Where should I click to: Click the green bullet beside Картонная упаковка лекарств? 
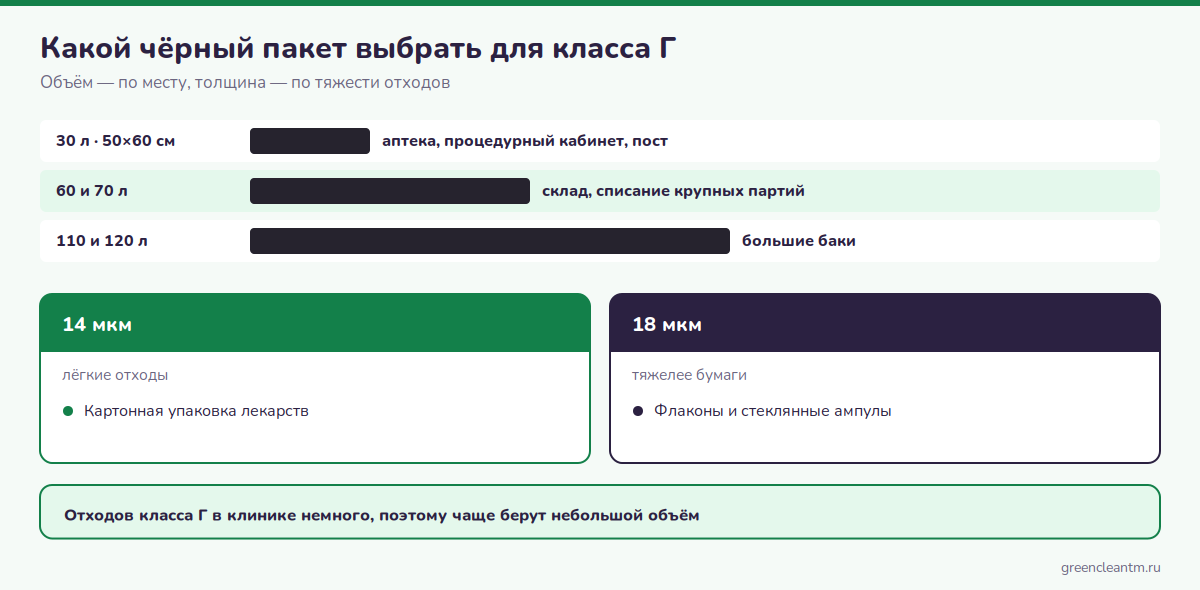coord(68,411)
